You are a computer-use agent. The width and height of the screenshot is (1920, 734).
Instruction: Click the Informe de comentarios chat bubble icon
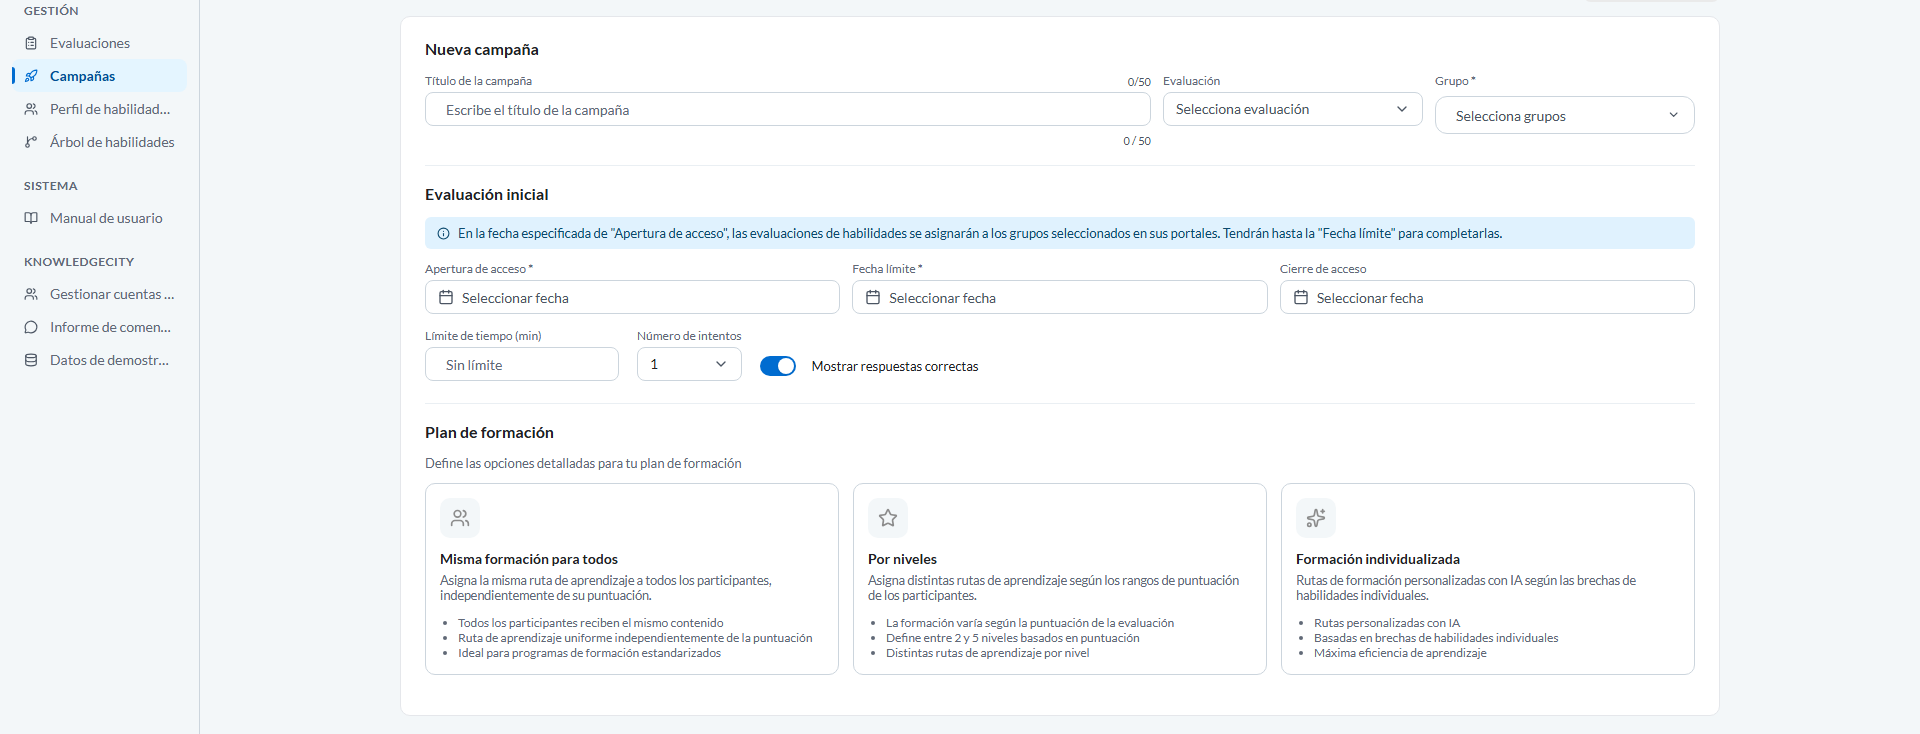[x=31, y=327]
